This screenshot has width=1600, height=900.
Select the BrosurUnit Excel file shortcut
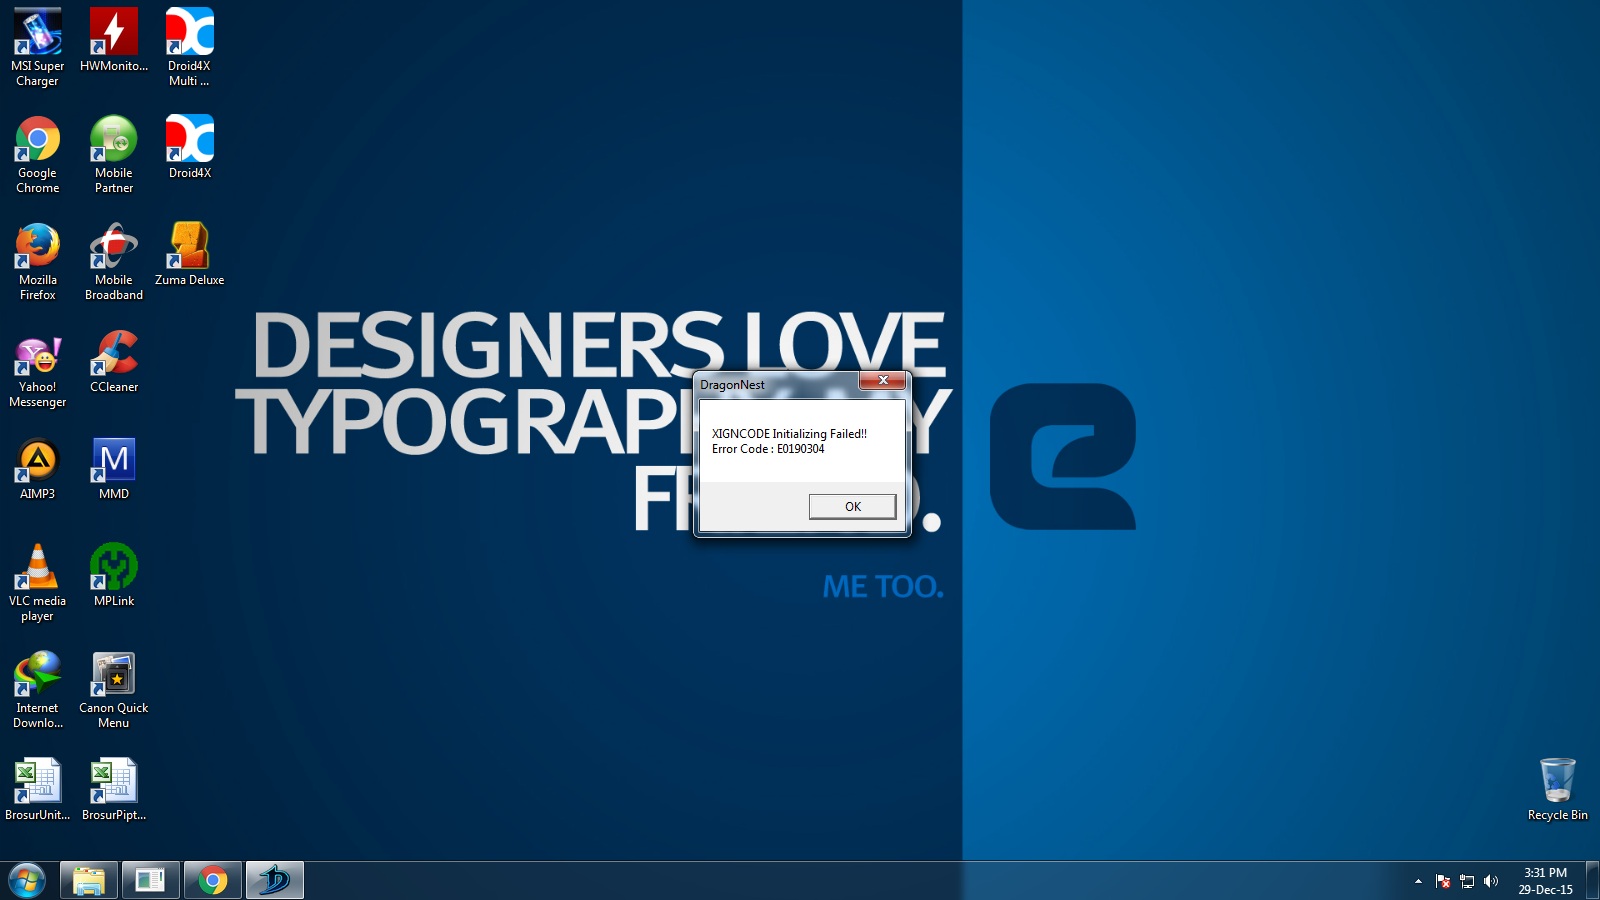click(37, 789)
